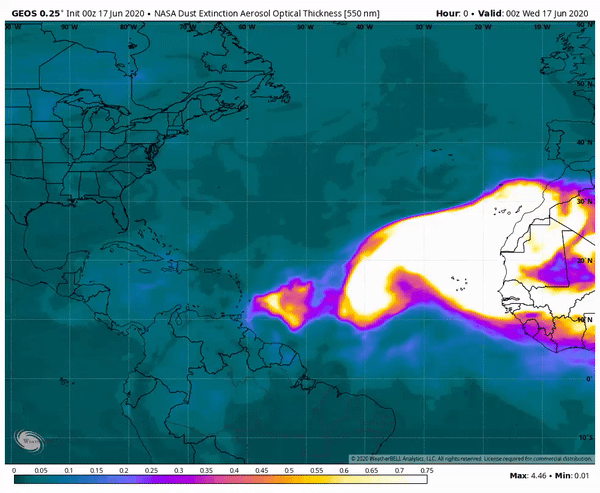Click the Cape Verde islands cluster
This screenshot has width=600, height=493.
tap(460, 284)
